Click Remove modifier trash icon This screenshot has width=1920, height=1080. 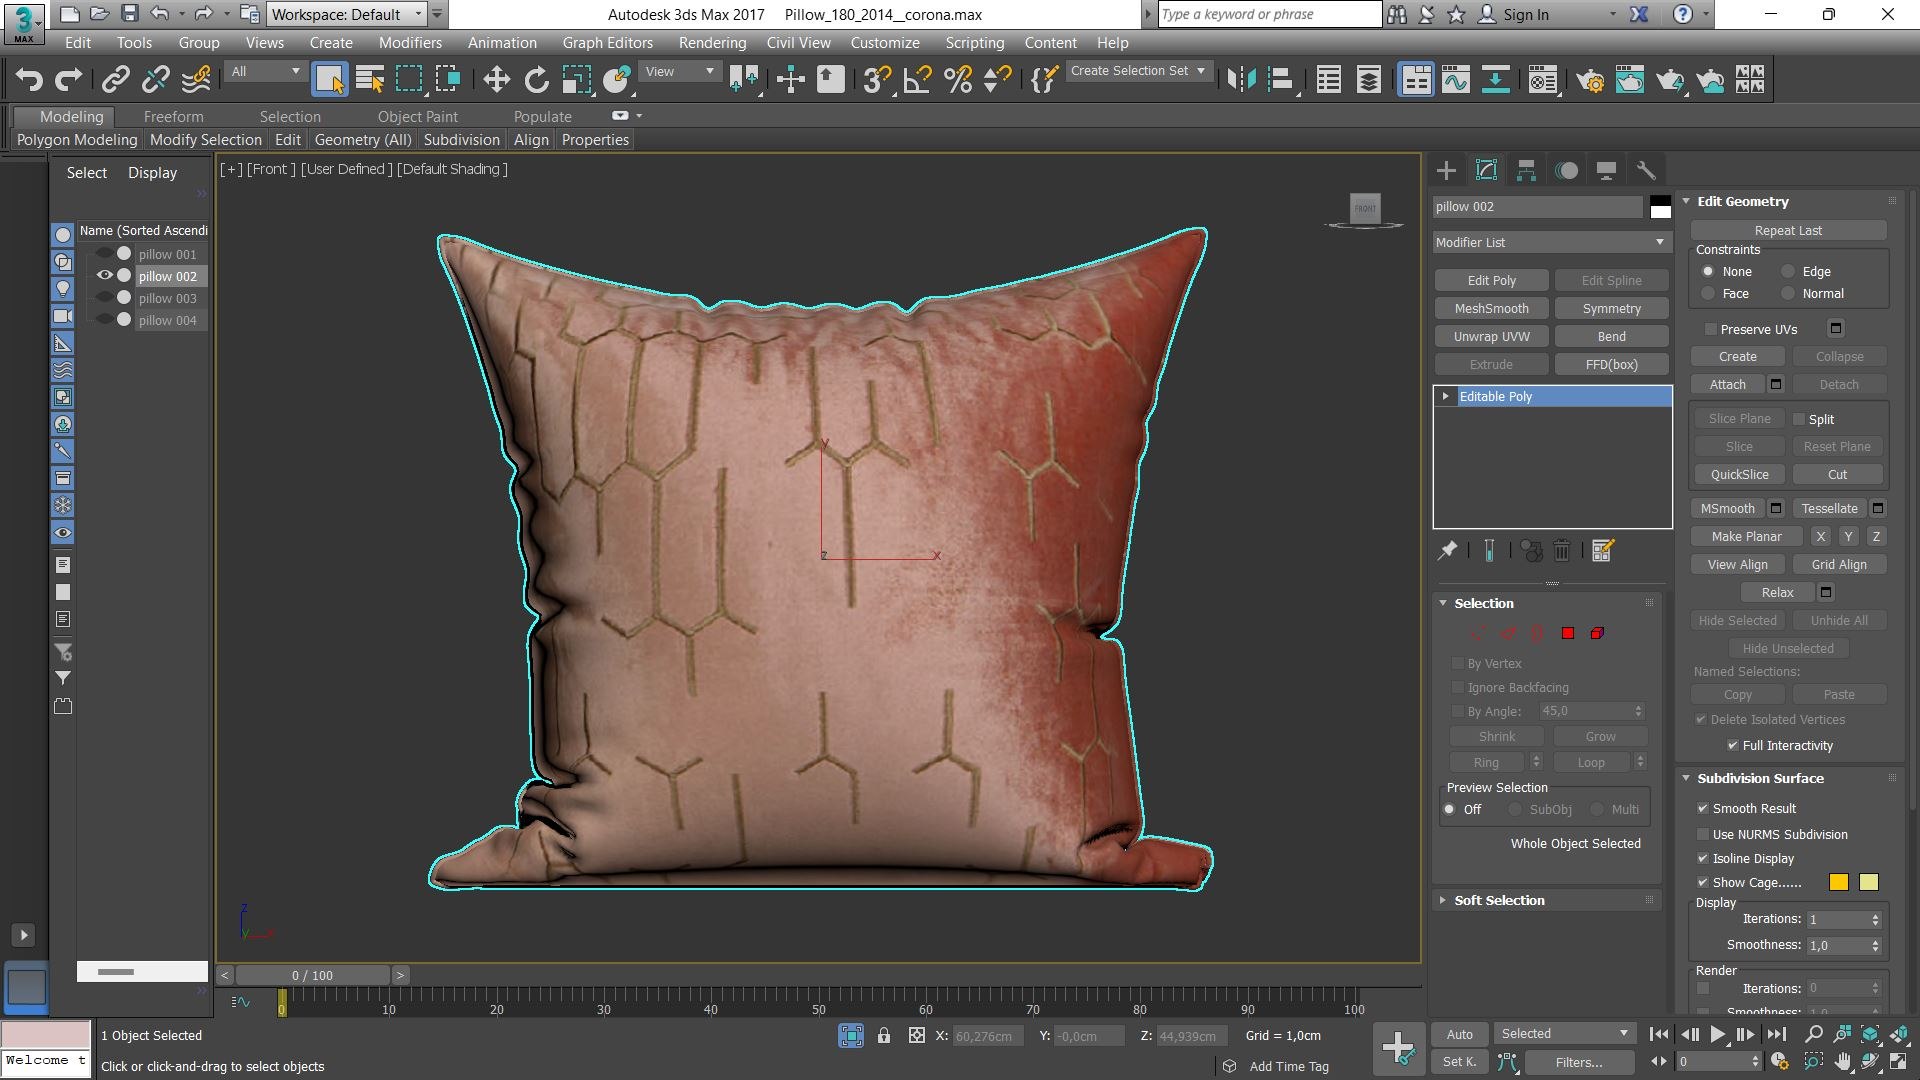point(1562,550)
